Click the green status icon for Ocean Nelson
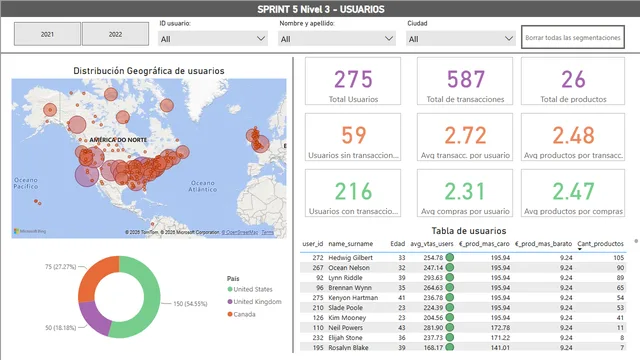Viewport: 640px width, 360px height. coord(449,268)
